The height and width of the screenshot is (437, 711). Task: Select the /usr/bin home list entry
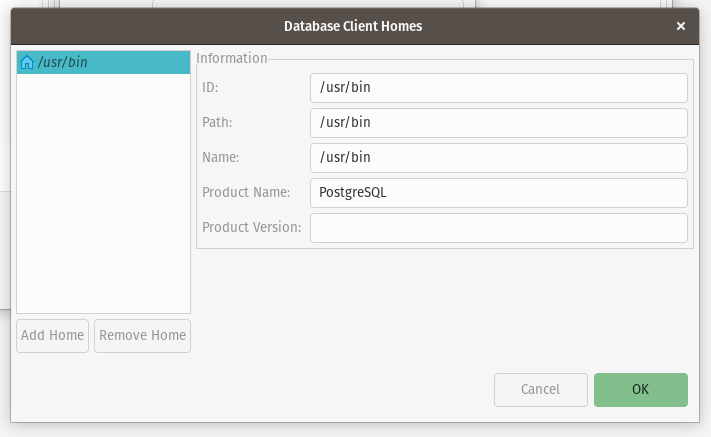tap(103, 62)
